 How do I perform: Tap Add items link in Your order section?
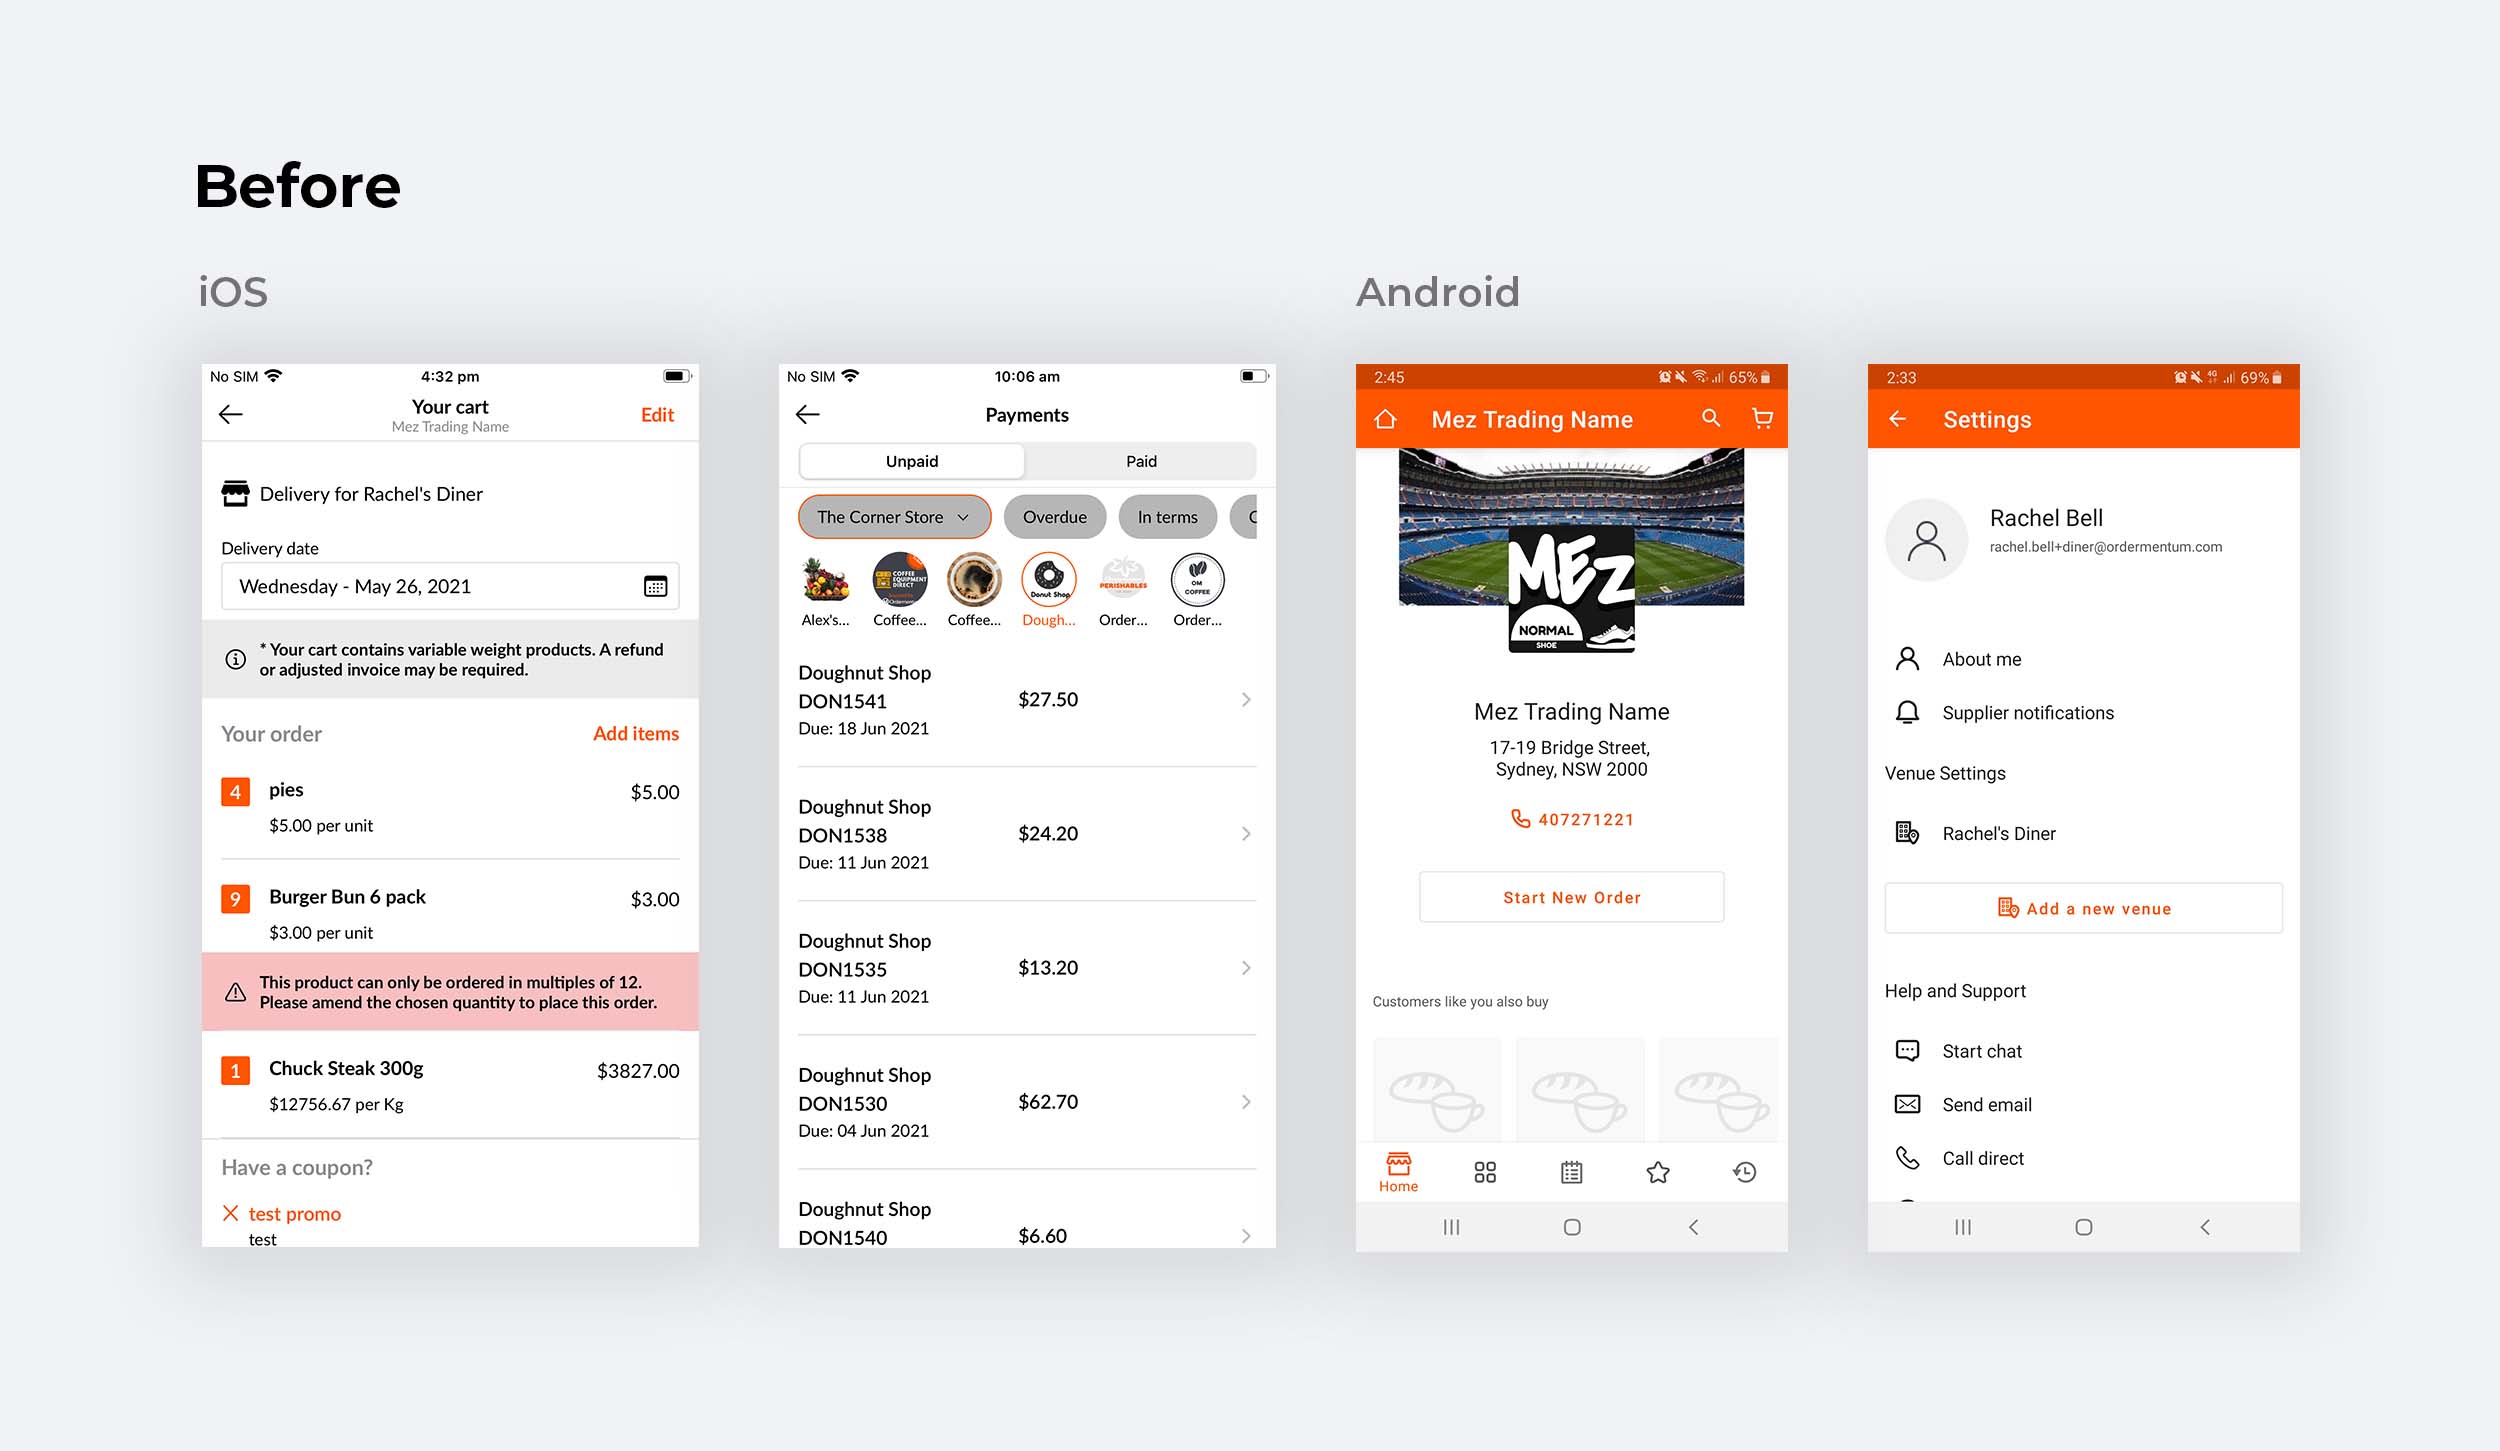pos(635,732)
